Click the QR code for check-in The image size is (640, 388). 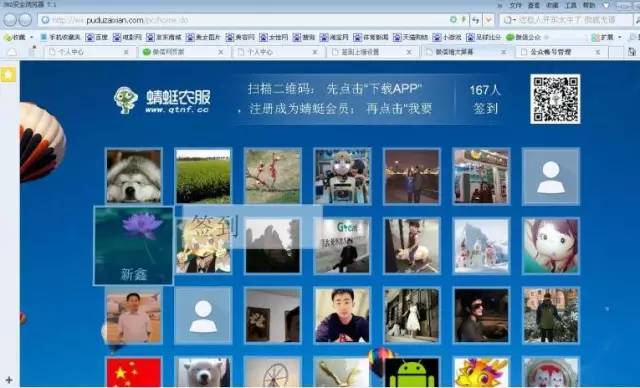point(555,99)
